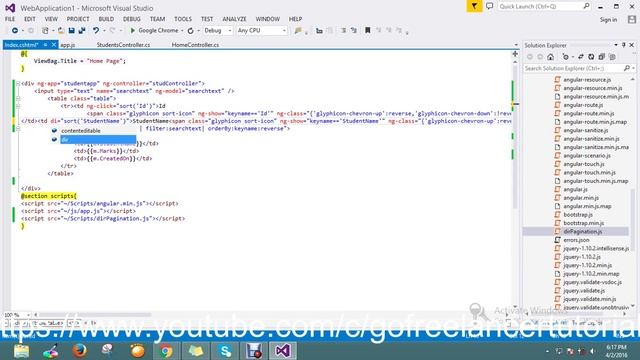
Task: Toggle a bookmark with the toolbar bookmark icon
Action: click(x=367, y=31)
